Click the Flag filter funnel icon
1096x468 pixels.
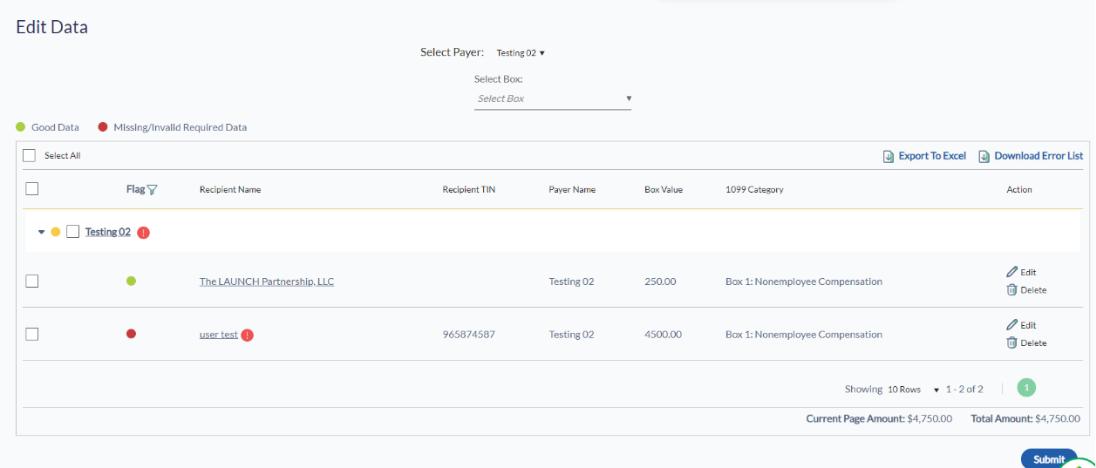click(x=152, y=189)
